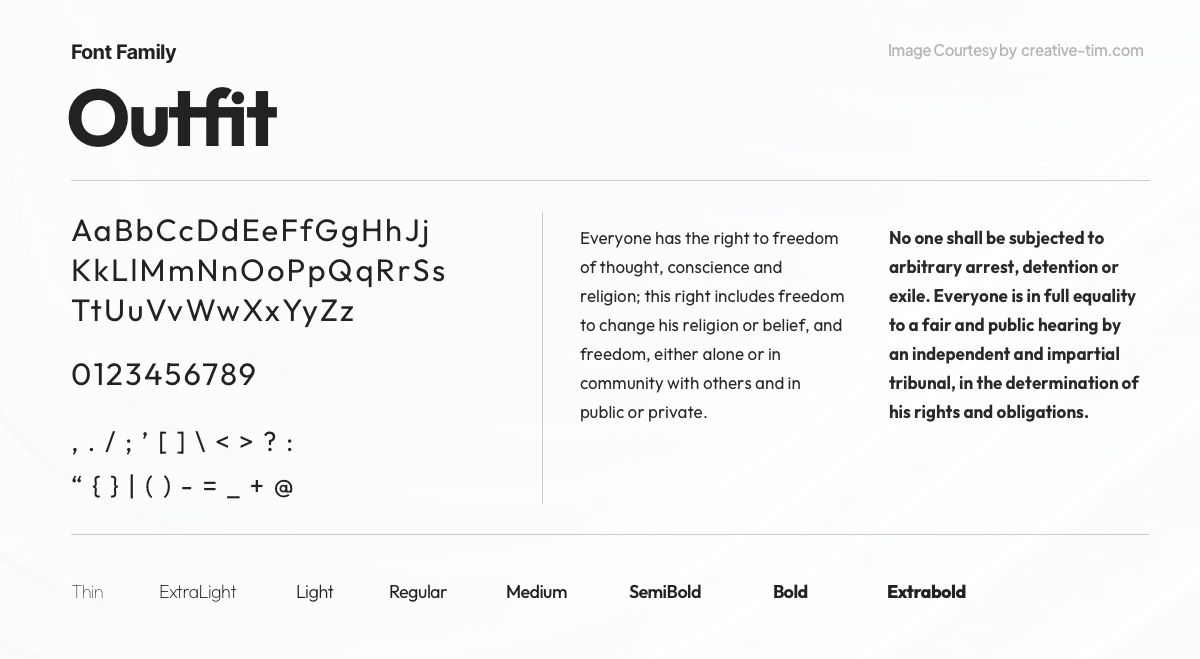Click the Medium weight label

[536, 592]
